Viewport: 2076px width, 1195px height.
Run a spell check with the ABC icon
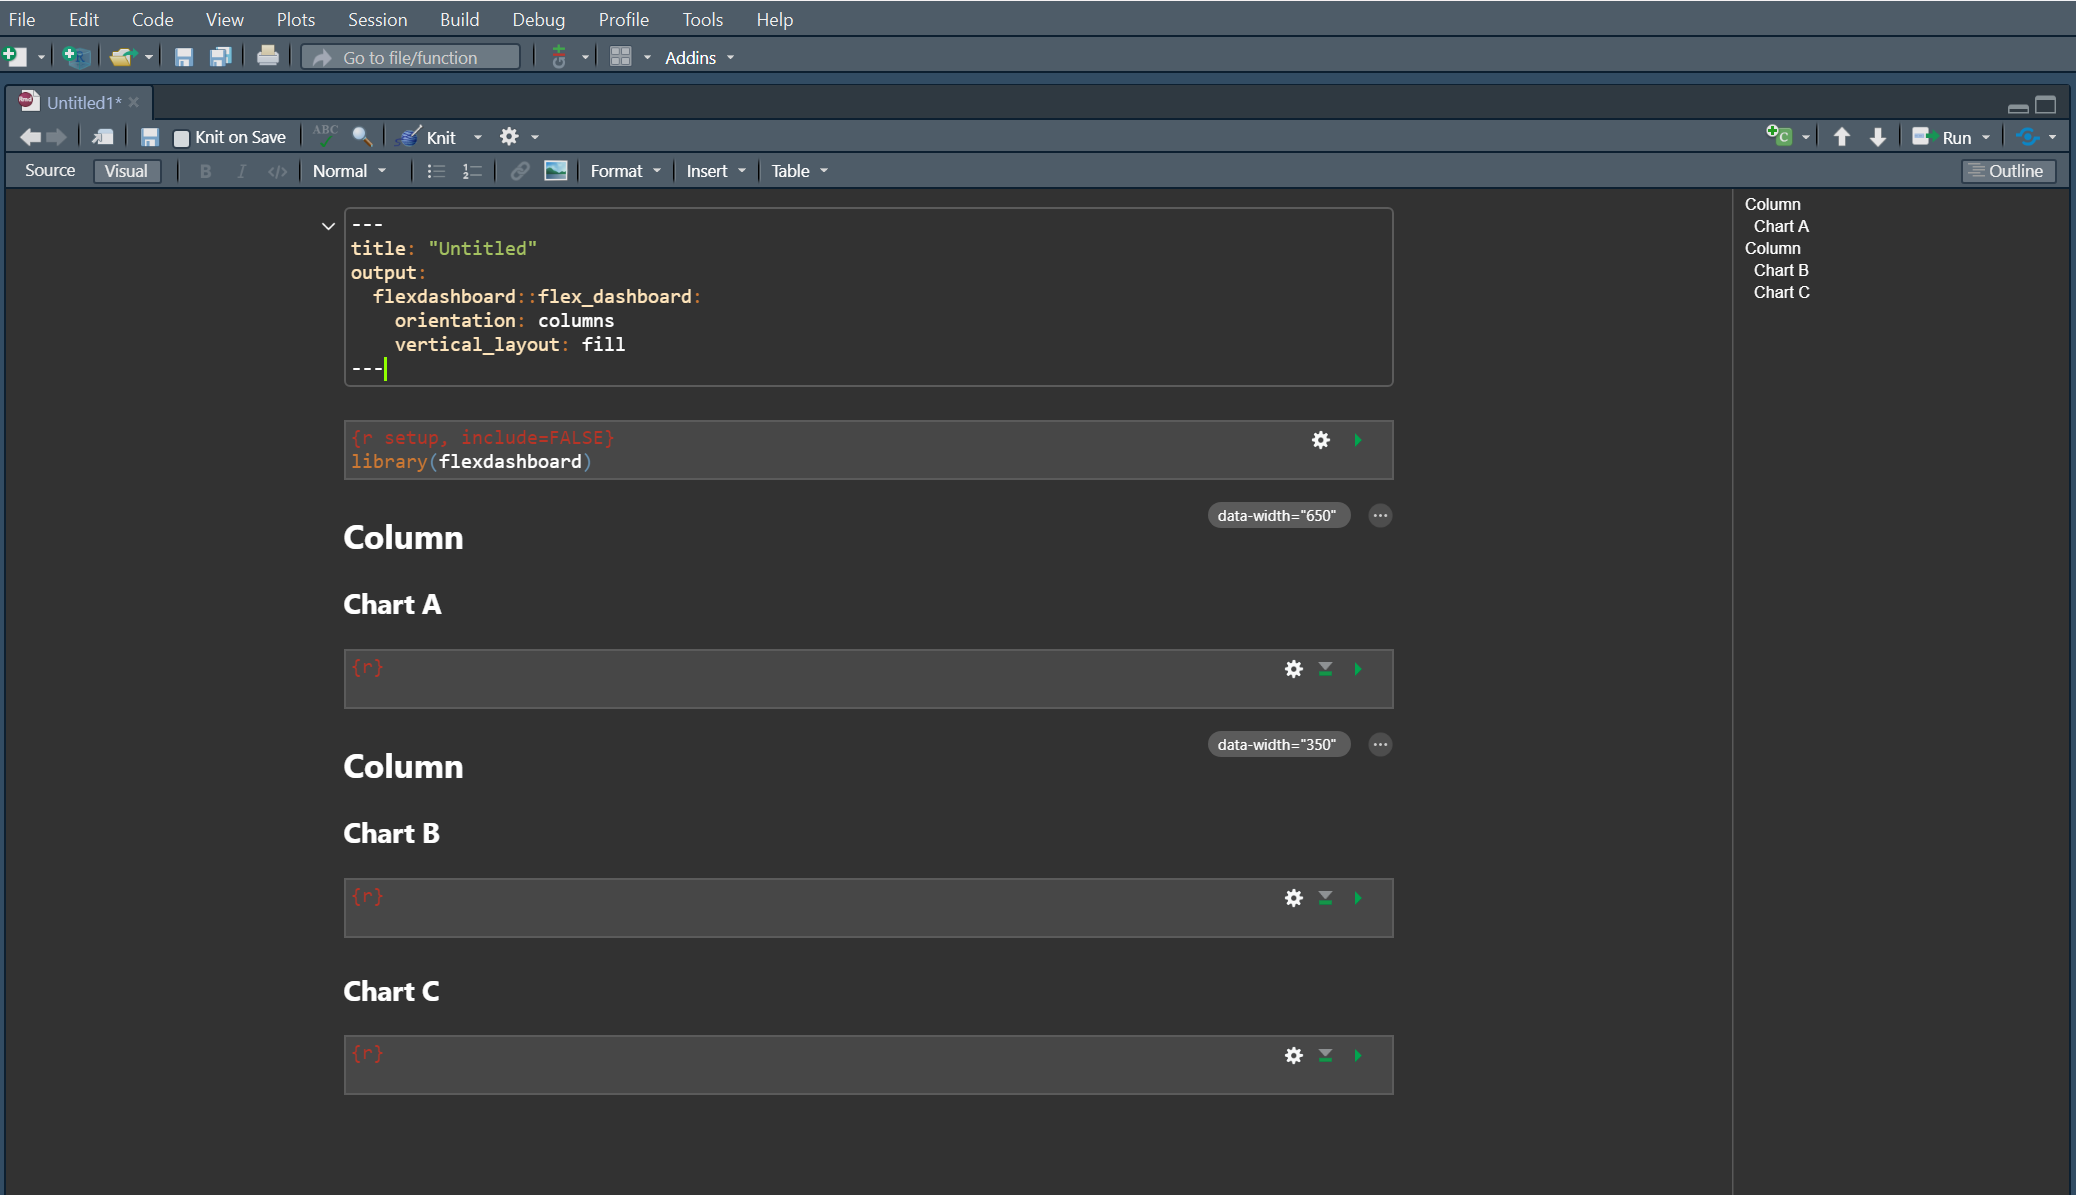[x=324, y=135]
